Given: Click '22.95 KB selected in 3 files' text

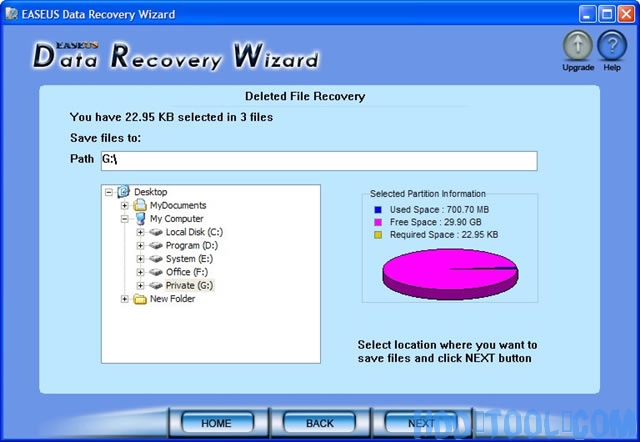Looking at the screenshot, I should (199, 117).
